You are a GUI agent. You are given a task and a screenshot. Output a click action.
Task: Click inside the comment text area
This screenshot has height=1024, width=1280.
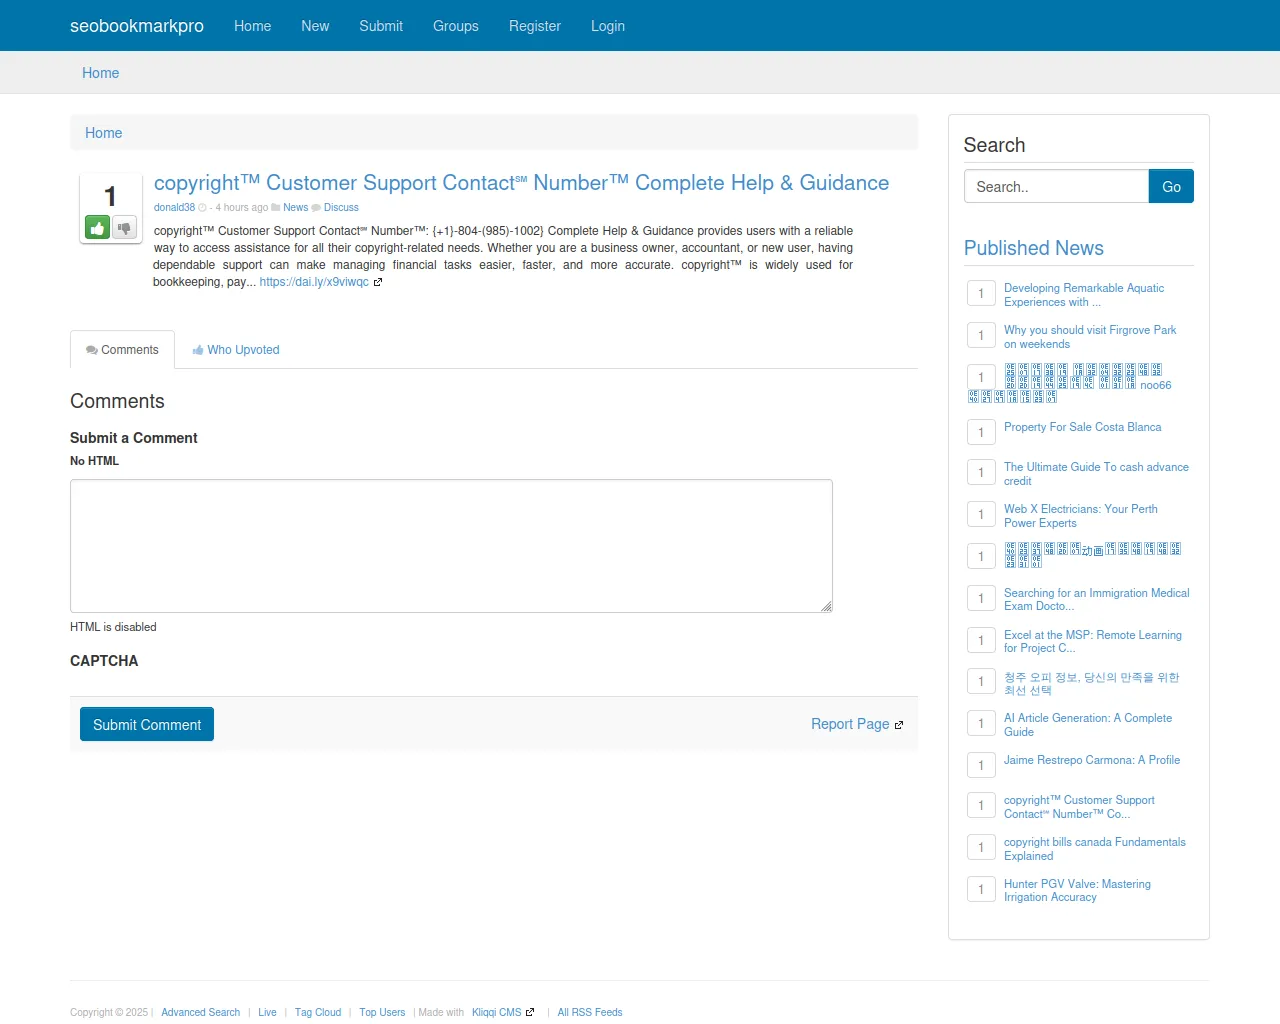coord(451,546)
